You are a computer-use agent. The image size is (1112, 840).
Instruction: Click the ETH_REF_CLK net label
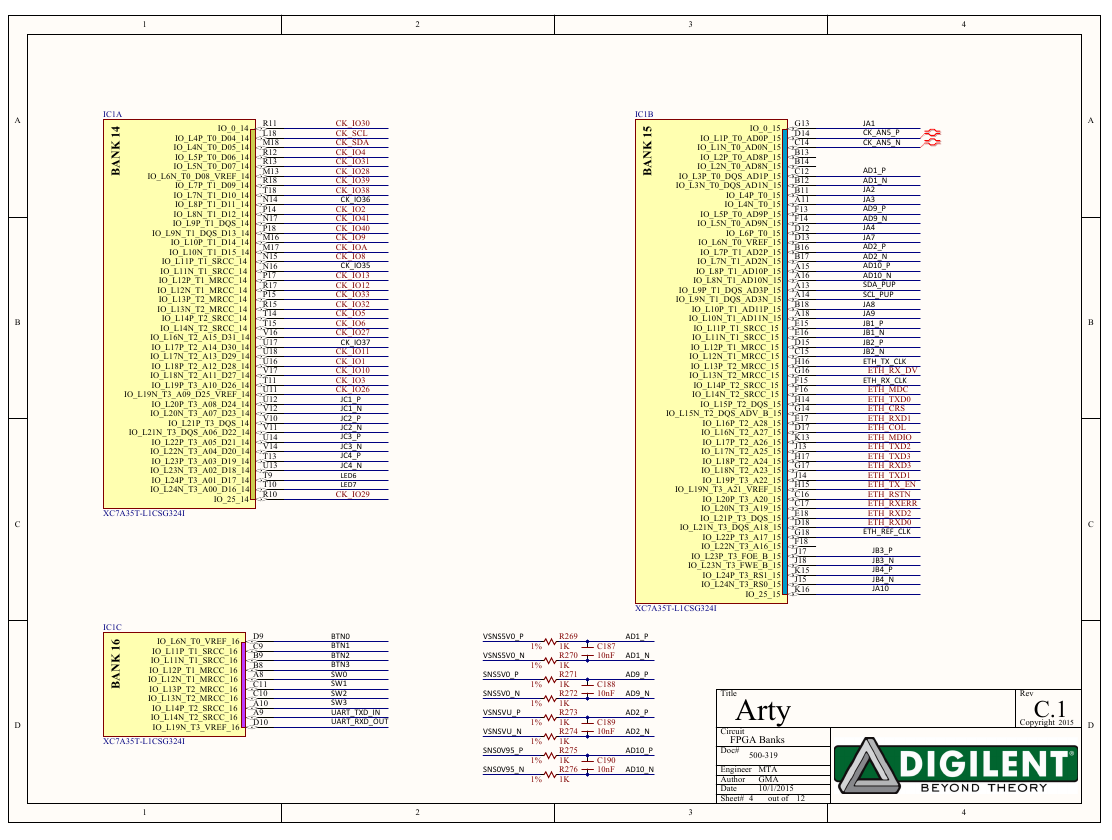[886, 531]
